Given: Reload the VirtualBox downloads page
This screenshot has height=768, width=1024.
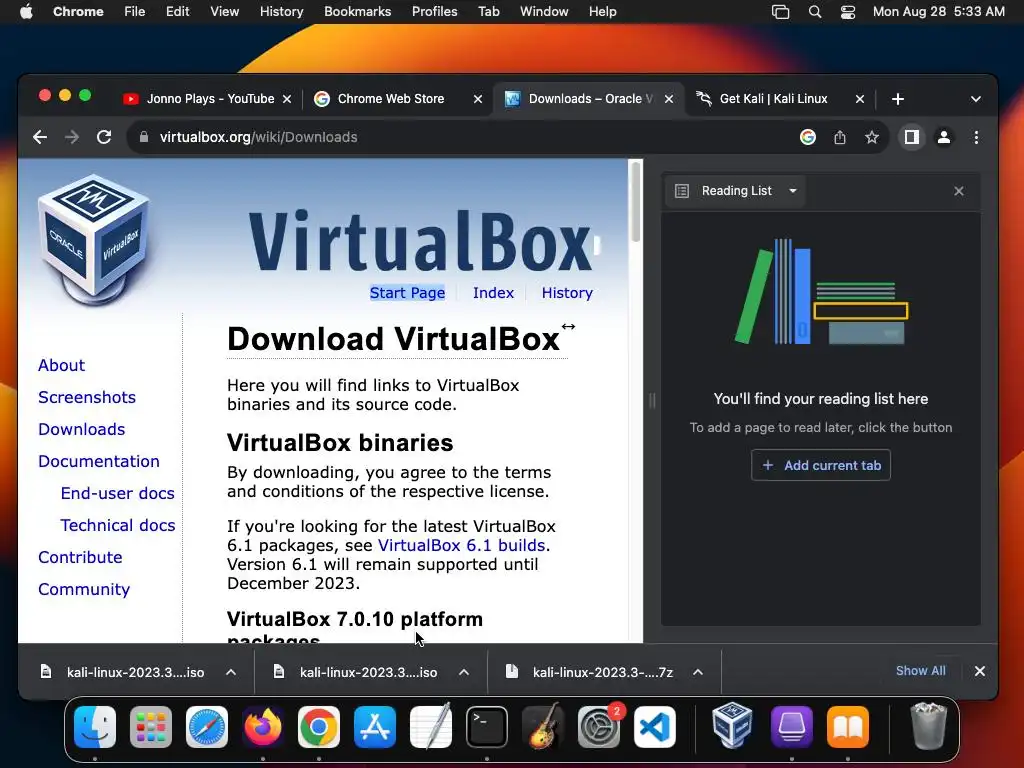Looking at the screenshot, I should tap(104, 137).
